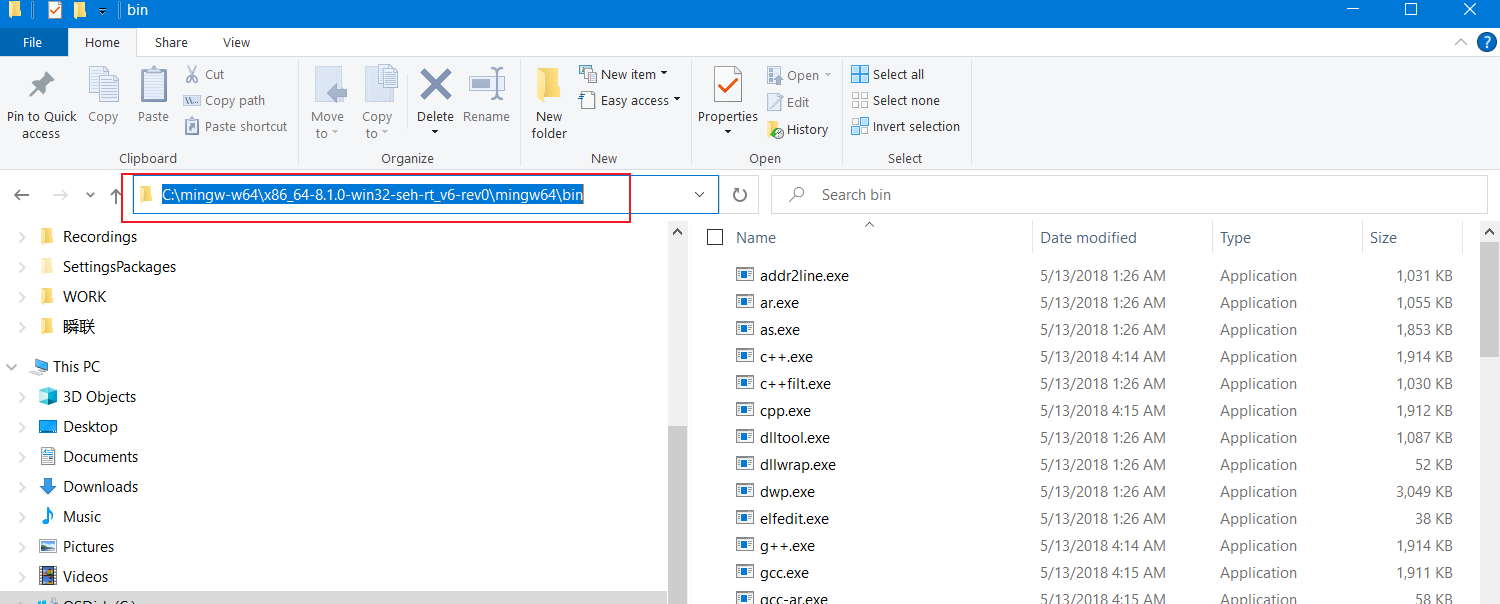Open recent locations dropdown arrow
The image size is (1500, 604).
[x=90, y=195]
